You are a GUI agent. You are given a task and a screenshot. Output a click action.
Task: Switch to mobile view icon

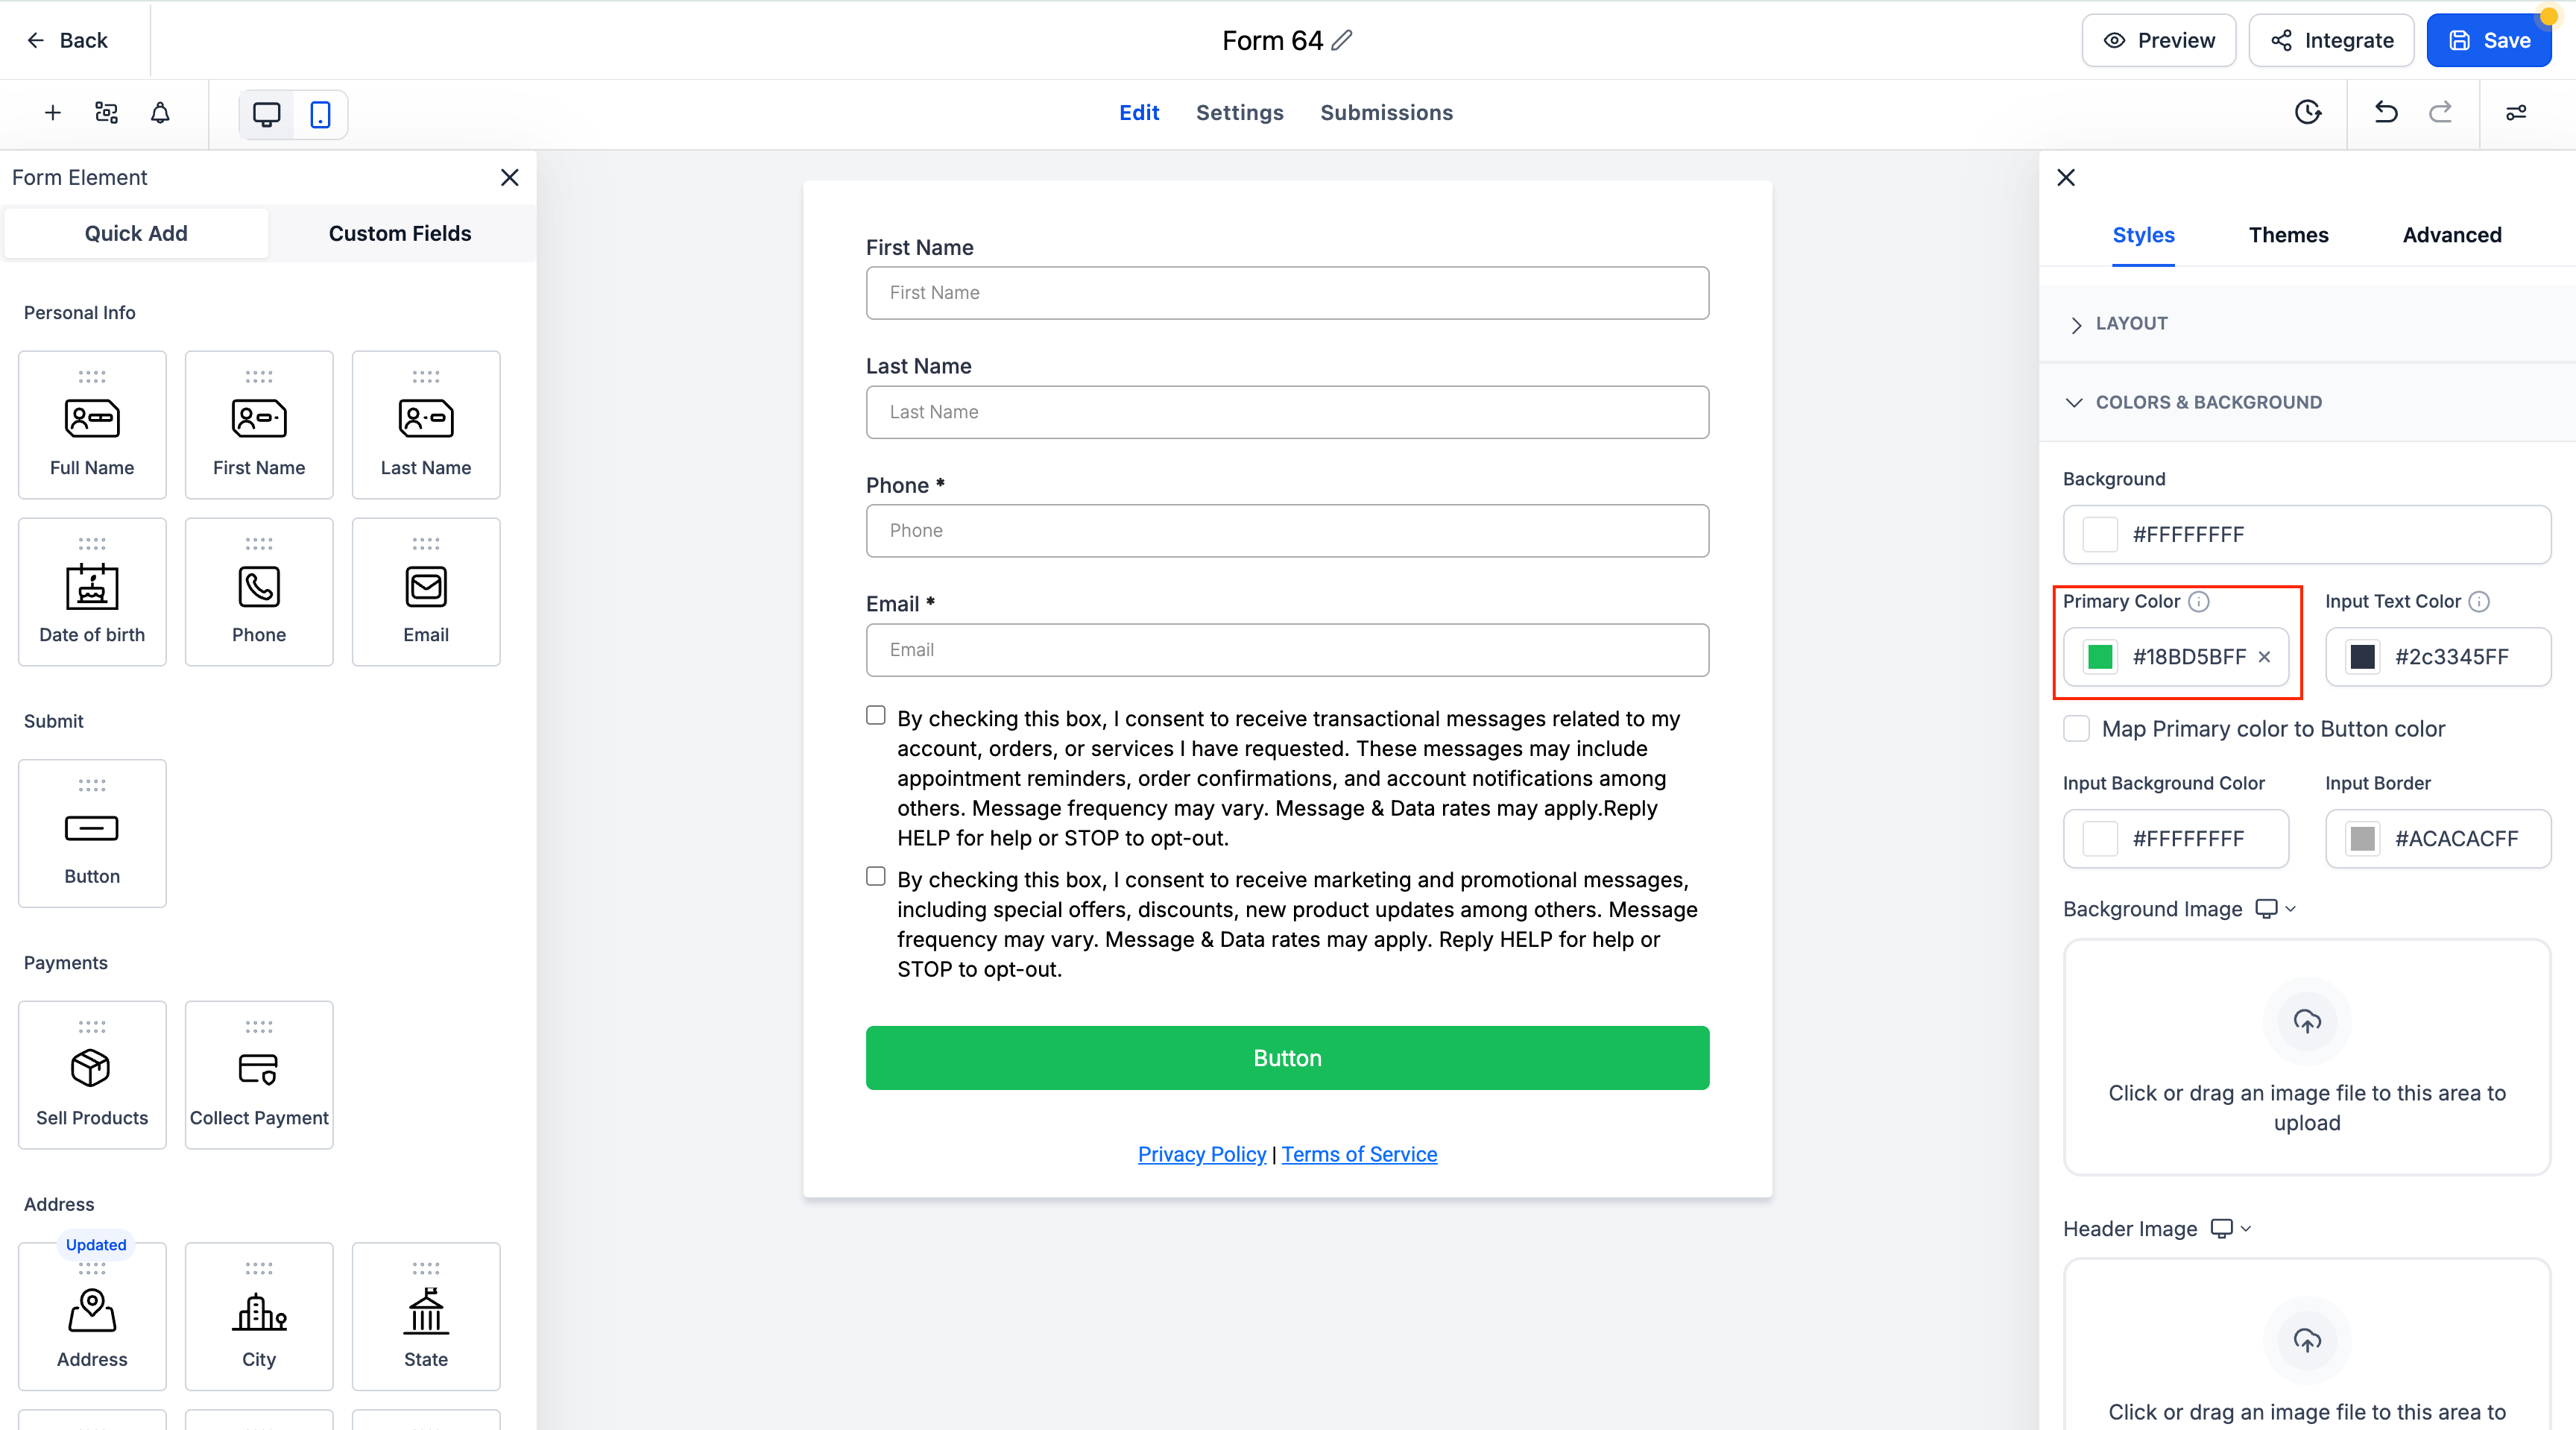click(320, 114)
